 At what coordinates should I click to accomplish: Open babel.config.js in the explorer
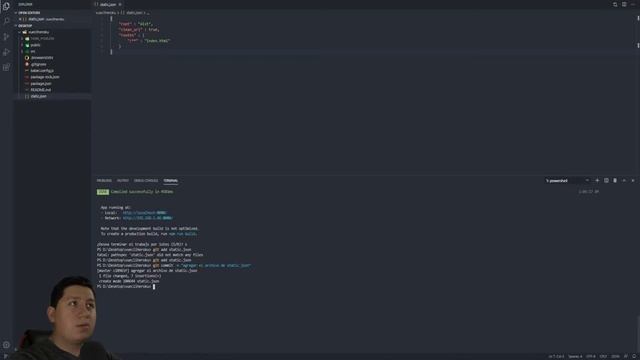coord(42,71)
